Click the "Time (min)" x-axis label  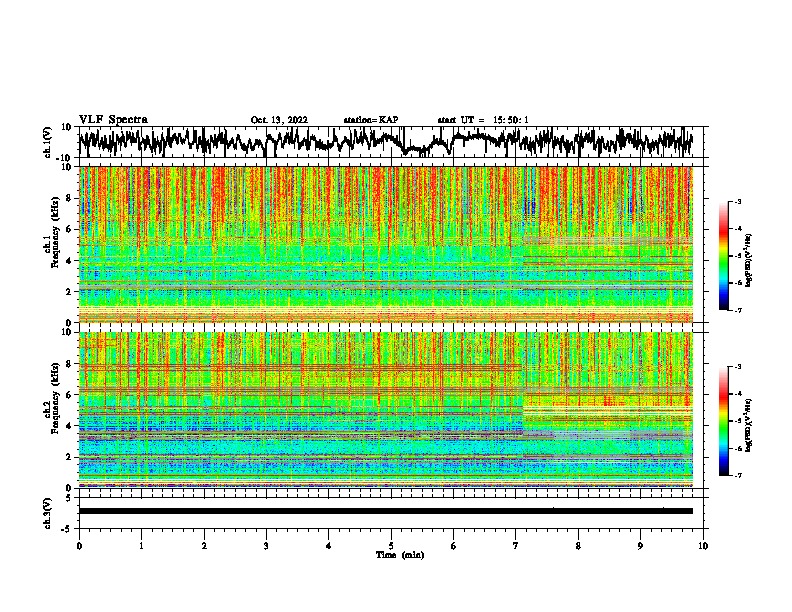(400, 555)
